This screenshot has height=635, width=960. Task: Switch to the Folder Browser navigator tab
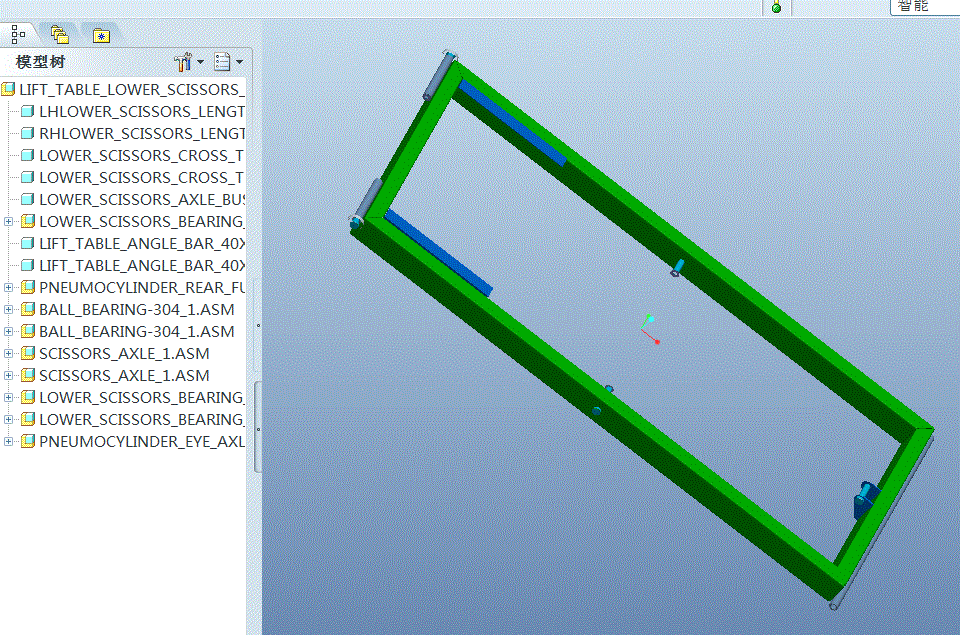point(59,35)
